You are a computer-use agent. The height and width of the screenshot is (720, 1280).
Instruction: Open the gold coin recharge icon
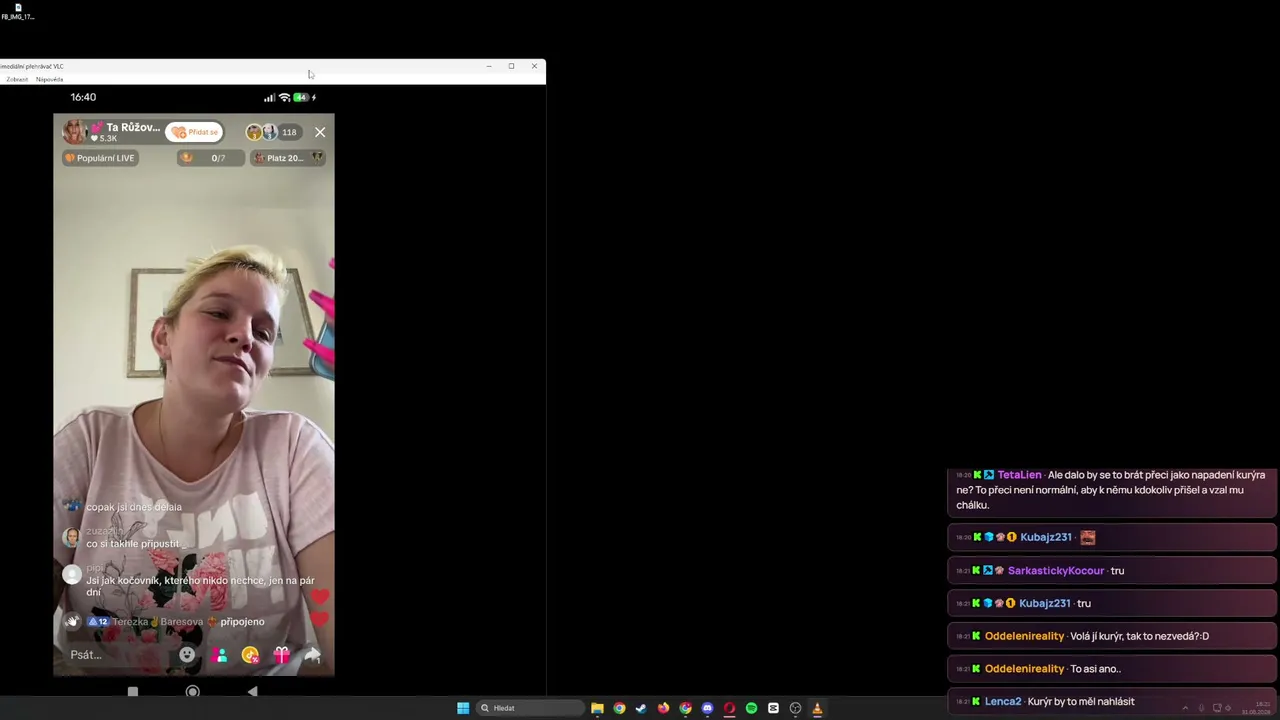pos(250,655)
